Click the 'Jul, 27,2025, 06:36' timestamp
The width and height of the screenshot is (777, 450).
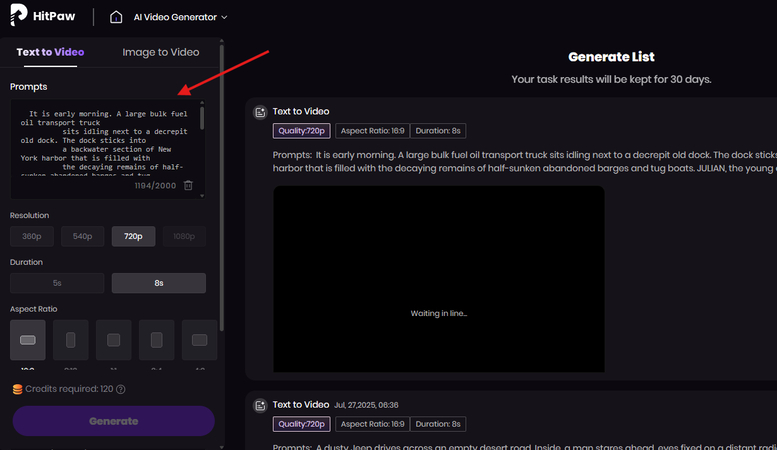point(366,405)
